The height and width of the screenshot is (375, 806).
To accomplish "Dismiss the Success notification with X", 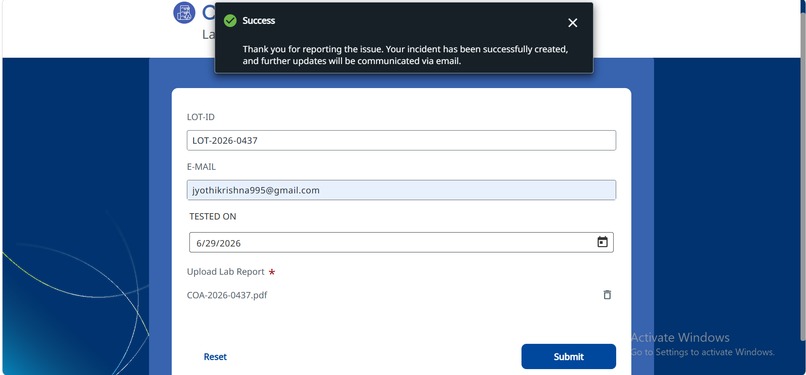I will pyautogui.click(x=573, y=23).
